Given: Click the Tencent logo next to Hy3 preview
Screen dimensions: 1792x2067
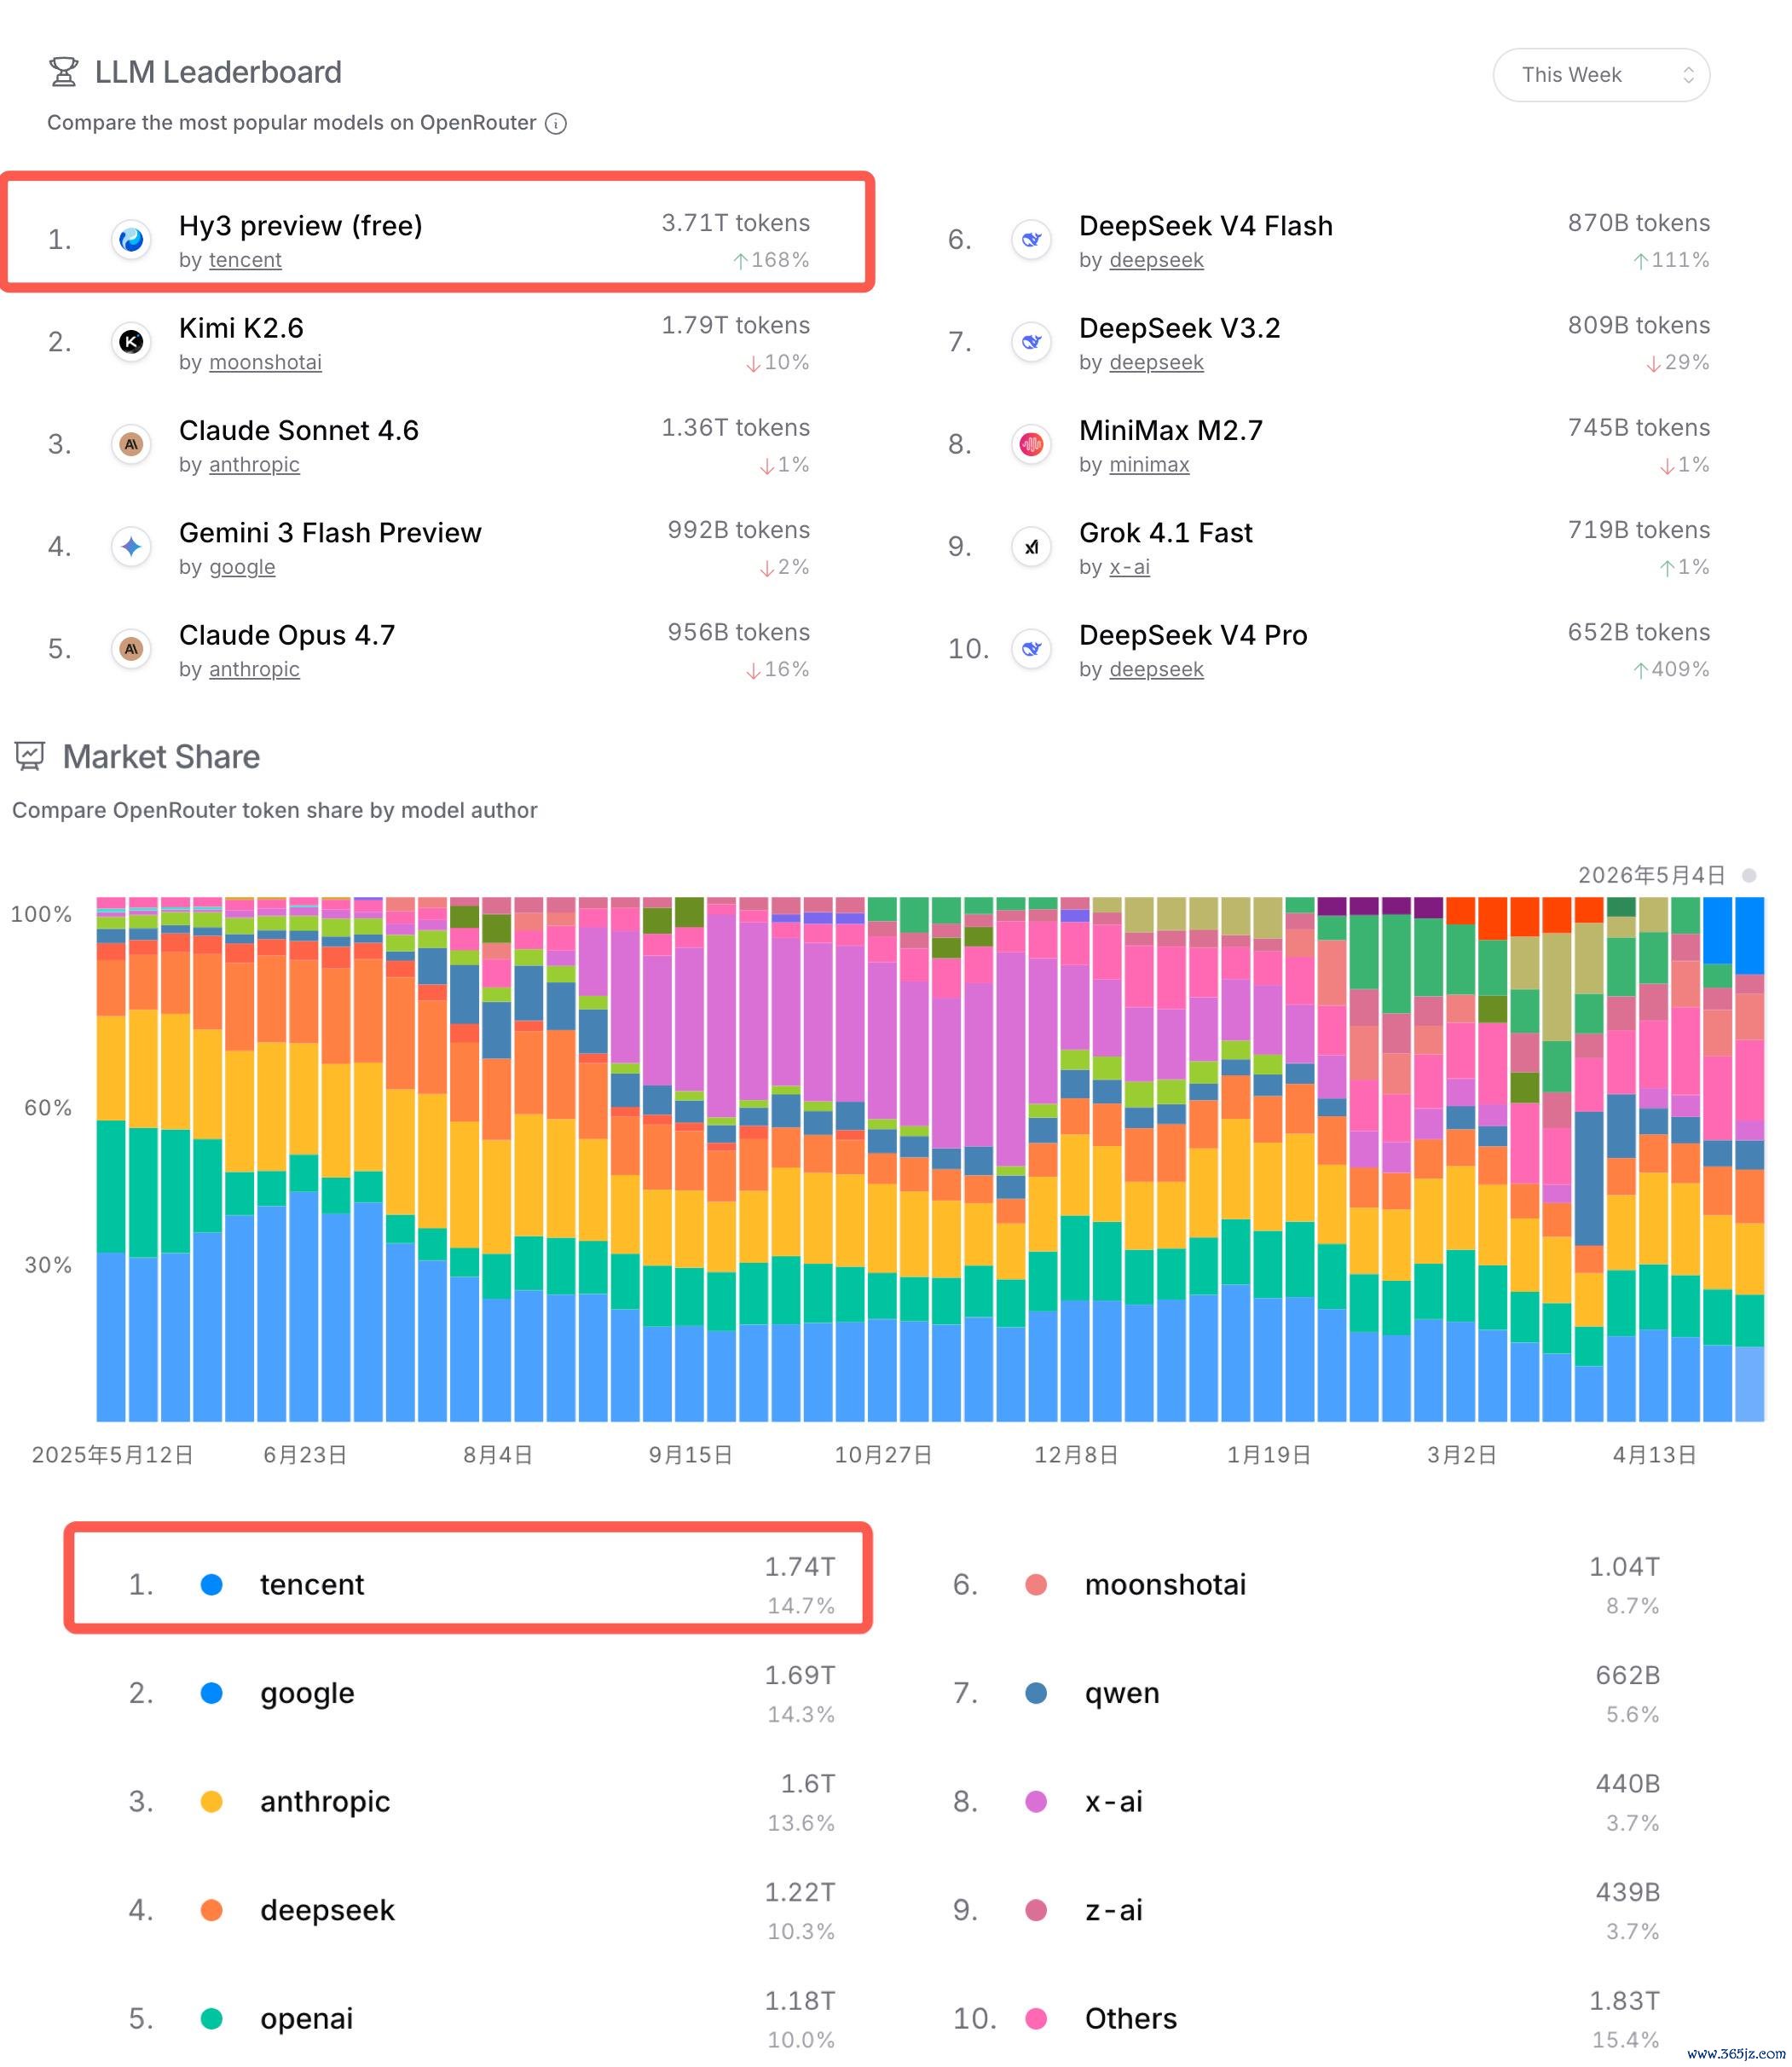Looking at the screenshot, I should (131, 240).
